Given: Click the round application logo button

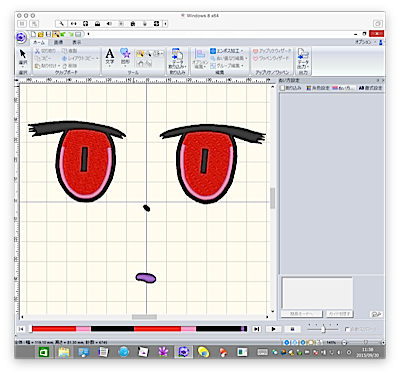Looking at the screenshot, I should pos(22,38).
